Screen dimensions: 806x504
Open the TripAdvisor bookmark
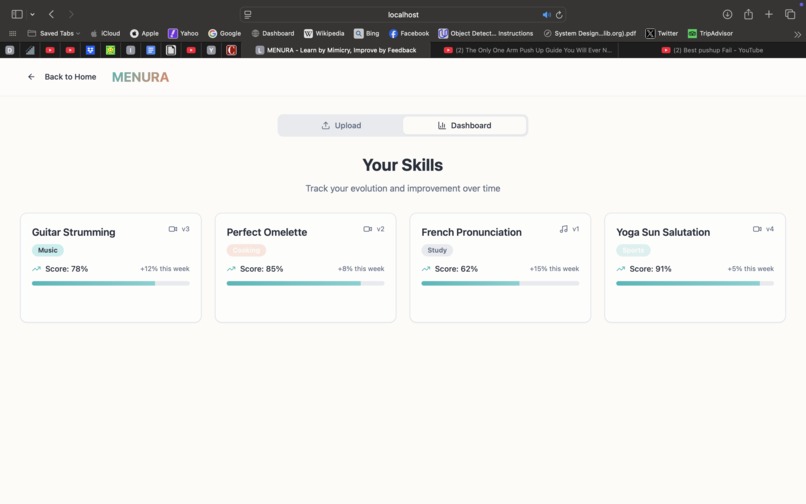click(710, 33)
